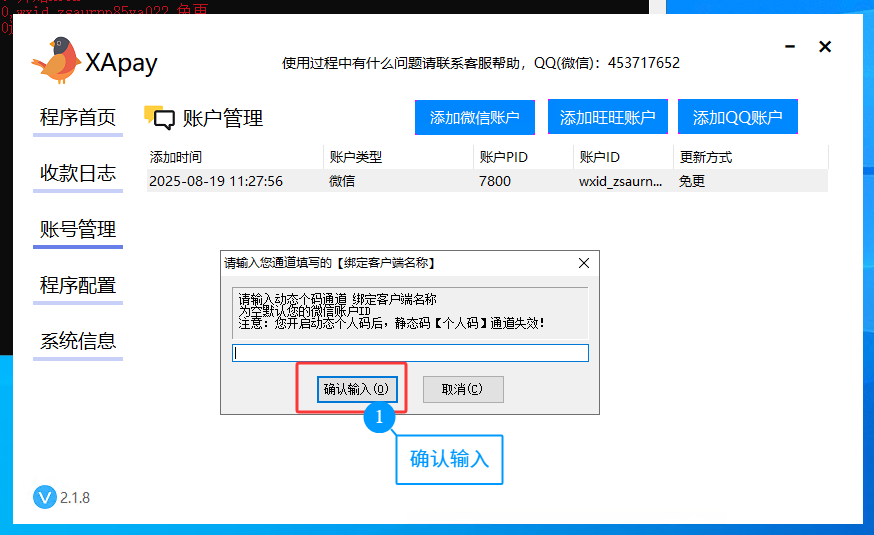Click the 添加旺旺账户 button
Viewport: 874px width, 535px height.
(x=607, y=118)
